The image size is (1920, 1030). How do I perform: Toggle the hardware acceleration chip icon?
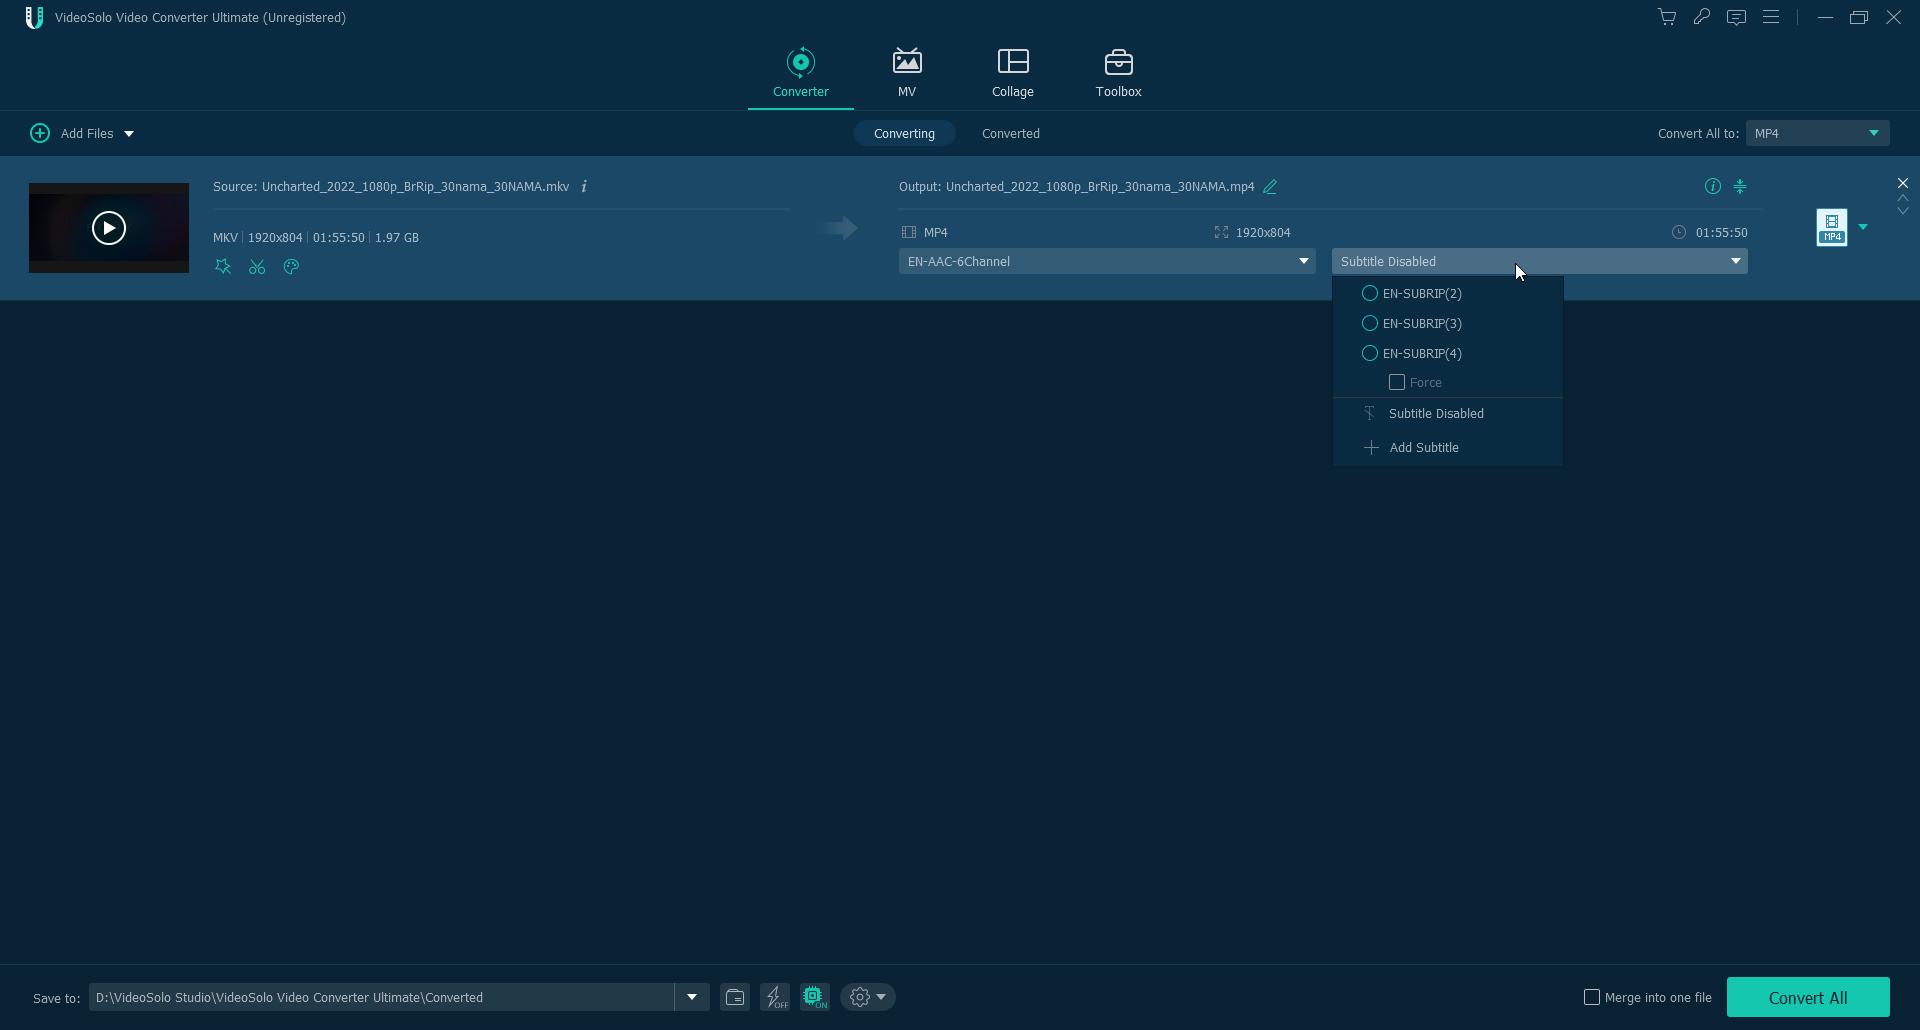coord(815,997)
